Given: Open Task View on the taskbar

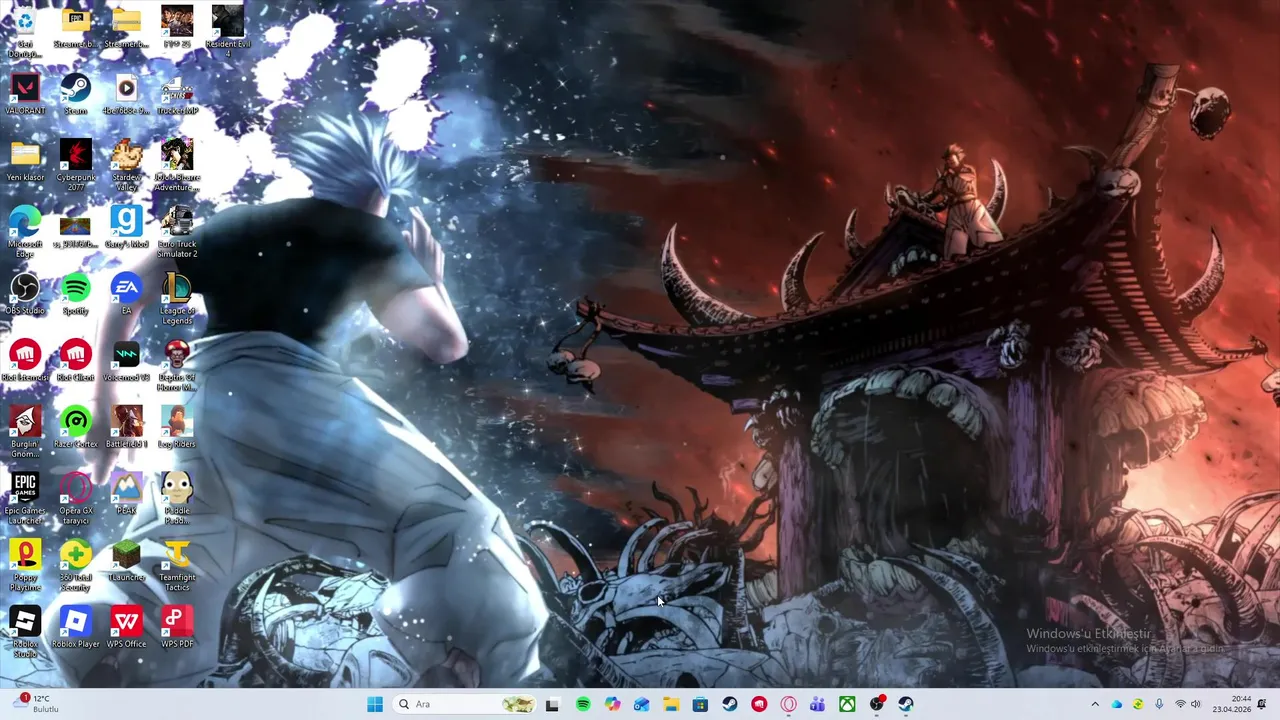Looking at the screenshot, I should click(x=552, y=704).
